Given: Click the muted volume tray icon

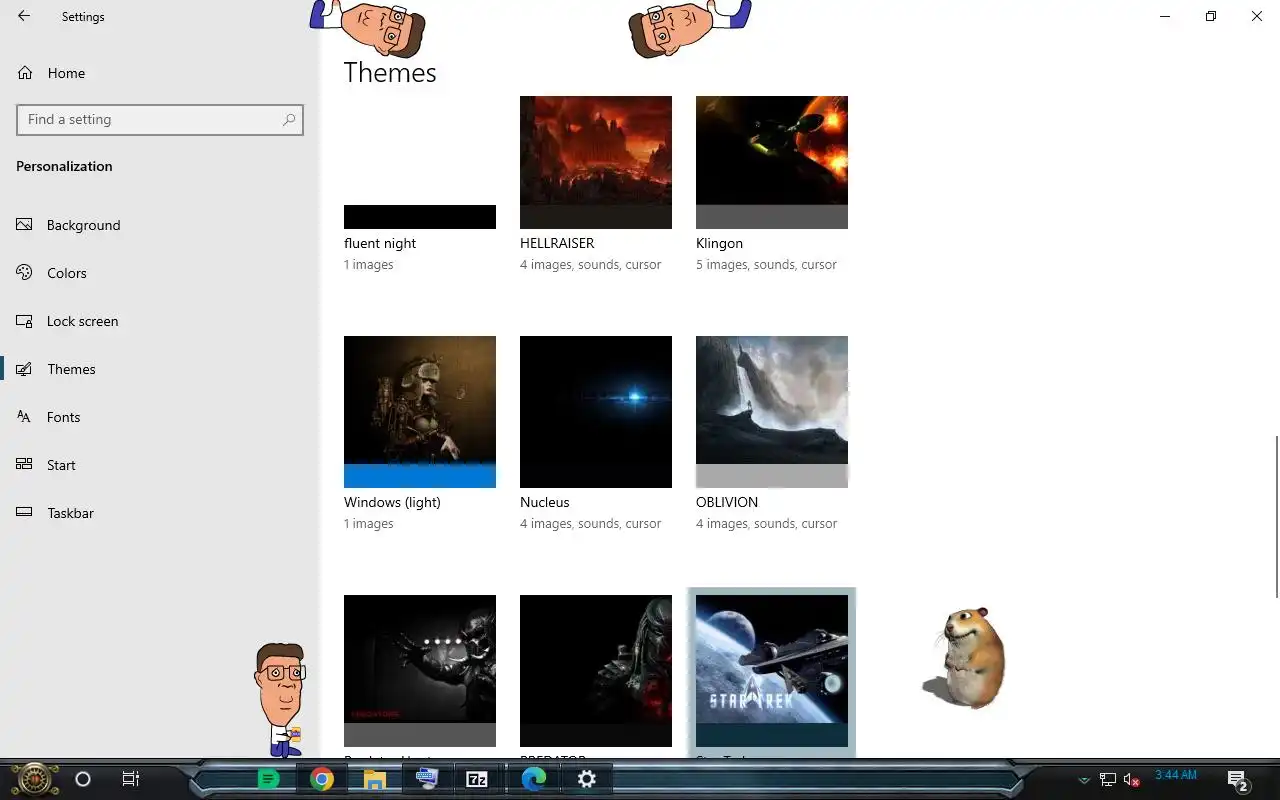Looking at the screenshot, I should pos(1132,779).
